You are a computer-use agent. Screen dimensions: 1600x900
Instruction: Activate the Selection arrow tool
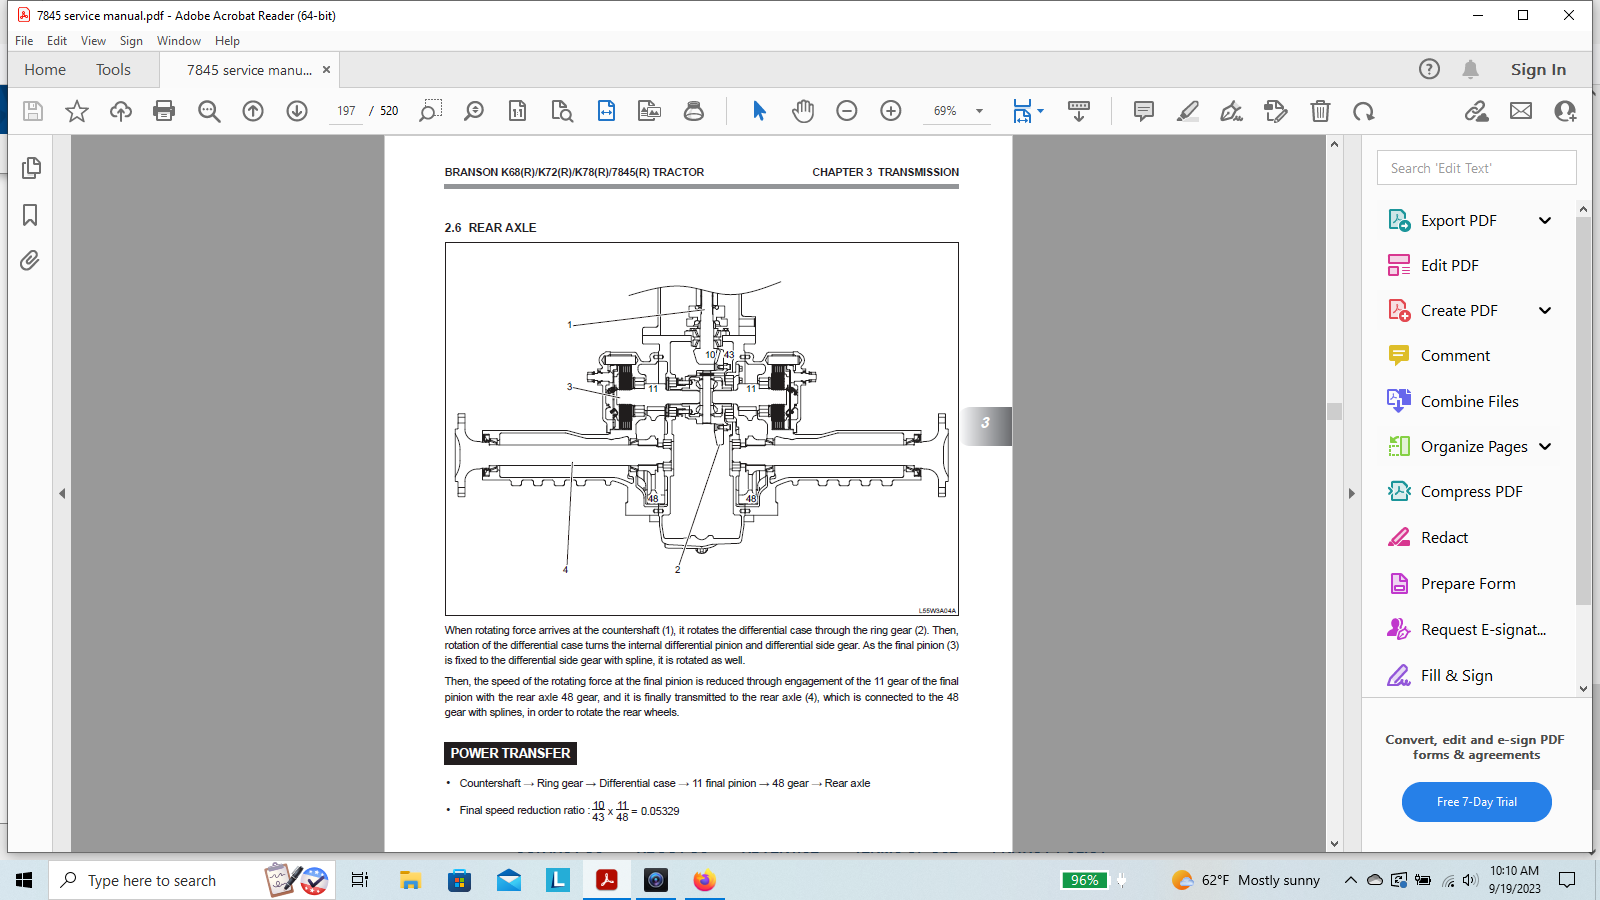point(759,111)
